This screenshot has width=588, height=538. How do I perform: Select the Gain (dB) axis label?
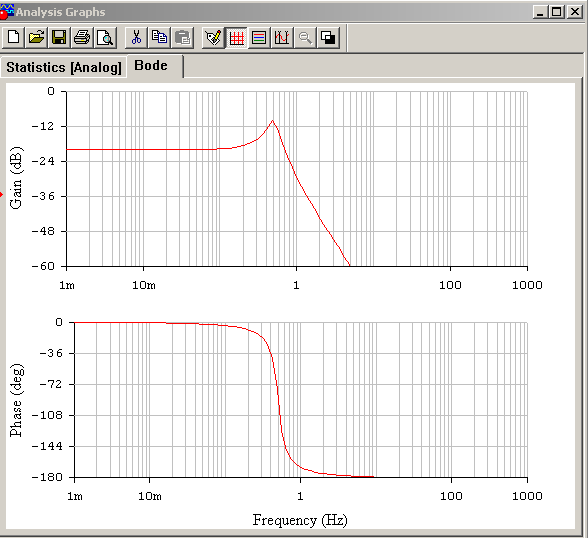pos(16,178)
